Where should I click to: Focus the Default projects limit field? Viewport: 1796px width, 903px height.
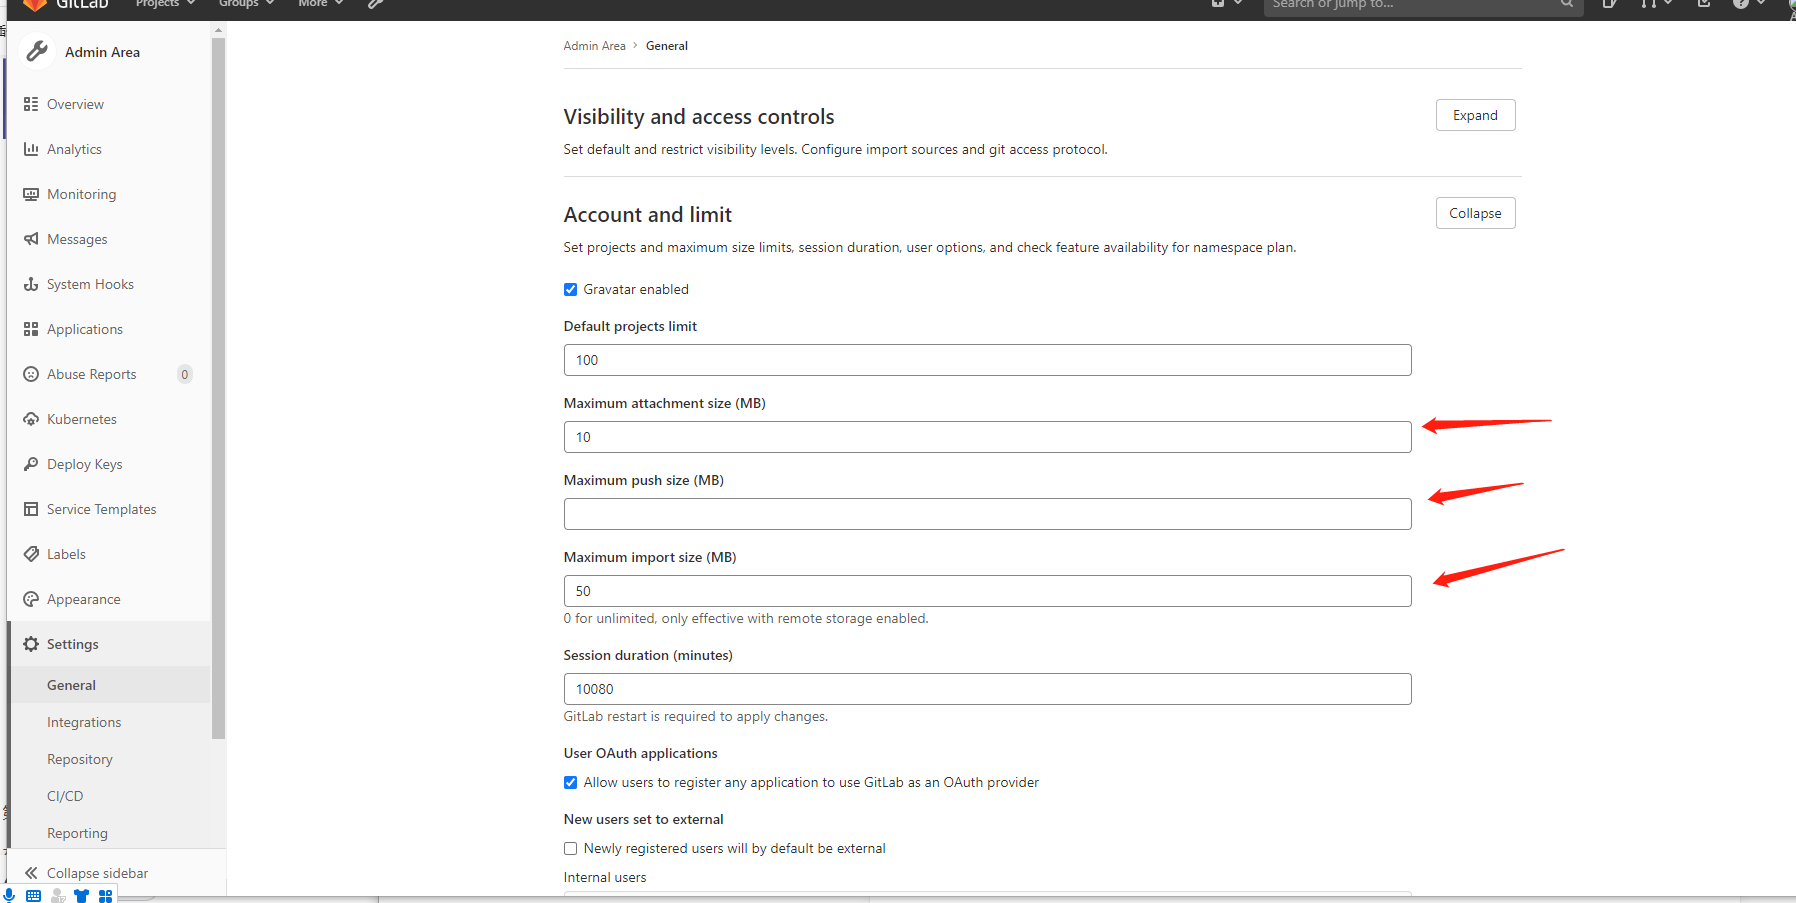coord(987,360)
